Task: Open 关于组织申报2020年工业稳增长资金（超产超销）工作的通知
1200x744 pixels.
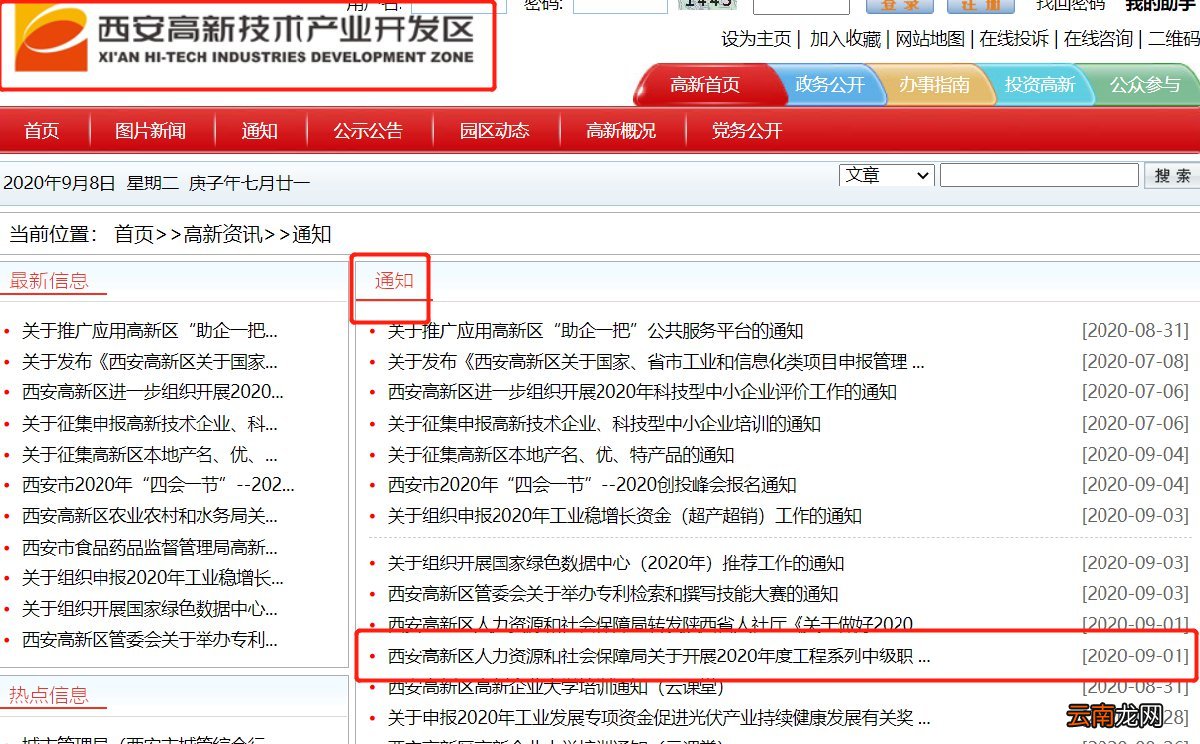Action: (x=625, y=516)
